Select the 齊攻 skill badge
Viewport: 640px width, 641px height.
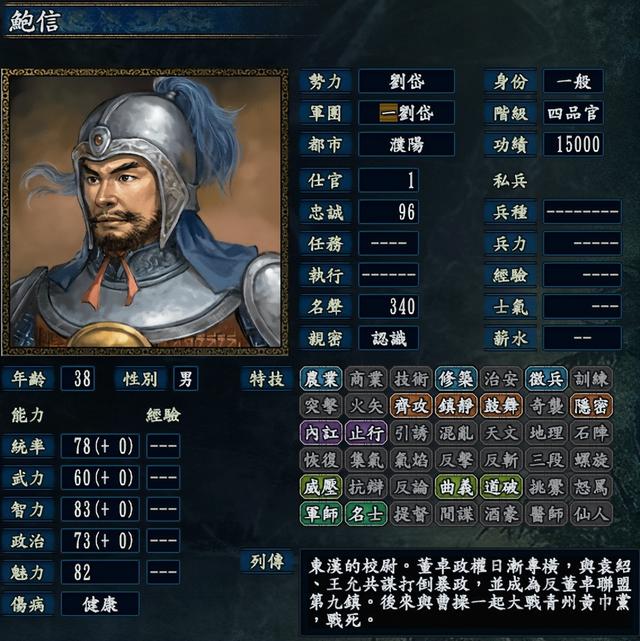click(411, 406)
